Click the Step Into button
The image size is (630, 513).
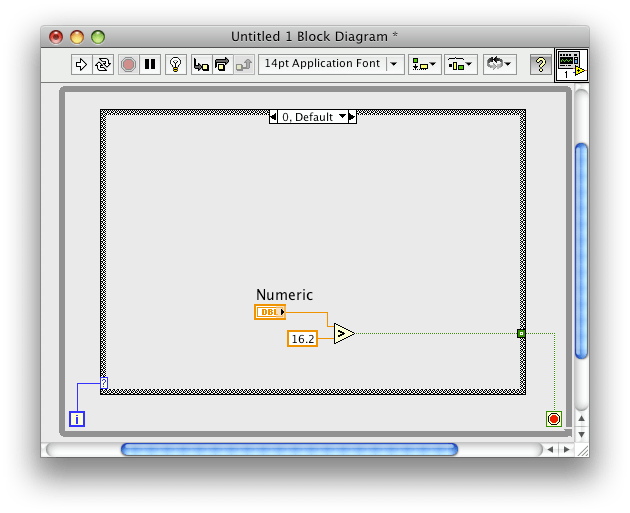[x=201, y=64]
